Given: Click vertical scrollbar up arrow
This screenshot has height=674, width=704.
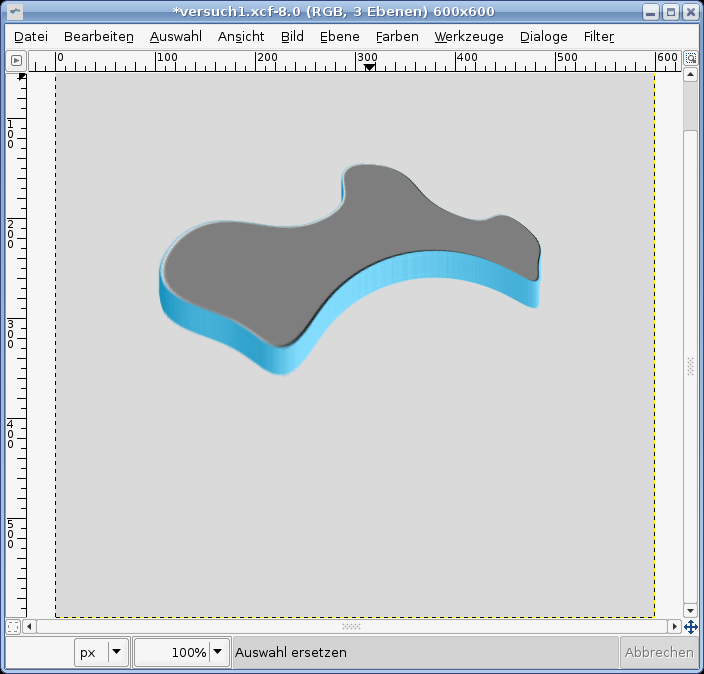Looking at the screenshot, I should pyautogui.click(x=691, y=74).
